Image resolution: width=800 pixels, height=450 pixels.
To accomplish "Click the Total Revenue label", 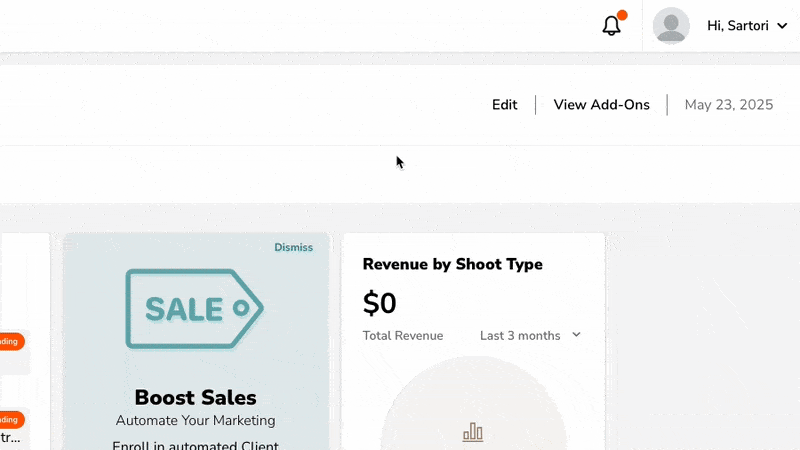I will pyautogui.click(x=402, y=336).
